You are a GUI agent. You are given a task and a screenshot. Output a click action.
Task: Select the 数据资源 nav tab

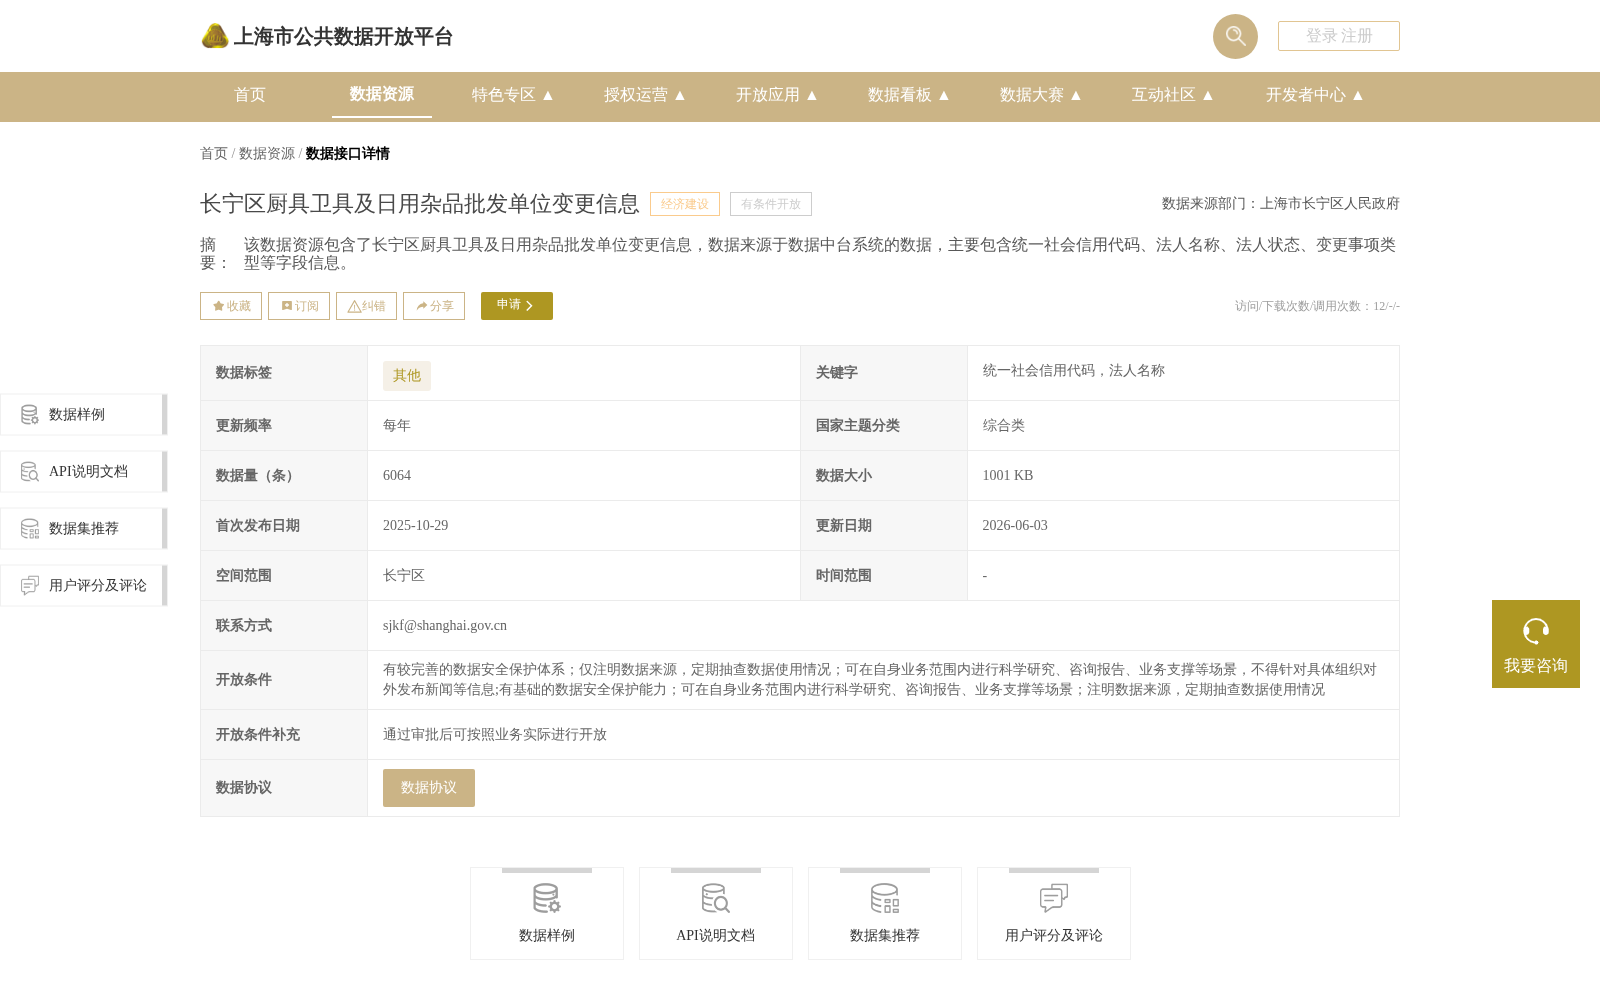click(x=382, y=94)
